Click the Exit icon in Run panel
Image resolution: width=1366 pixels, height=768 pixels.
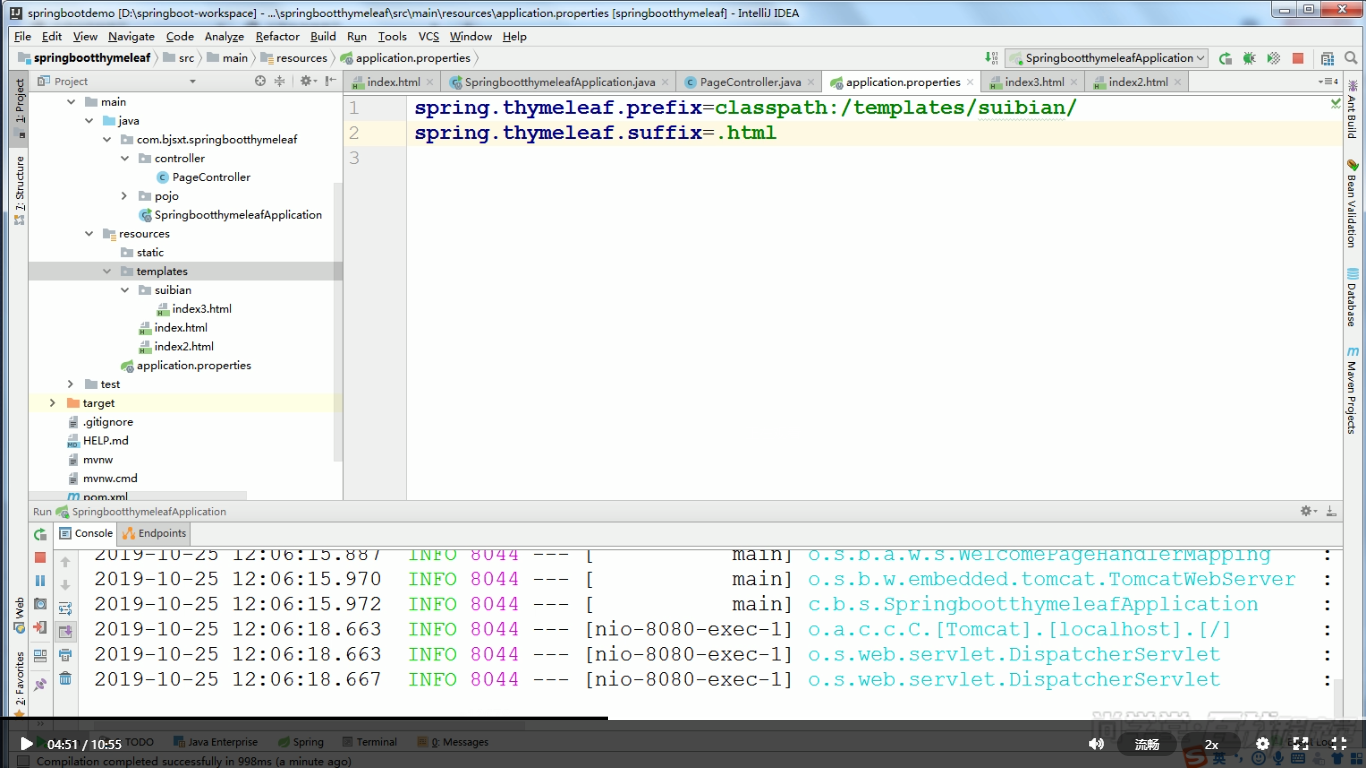(40, 628)
